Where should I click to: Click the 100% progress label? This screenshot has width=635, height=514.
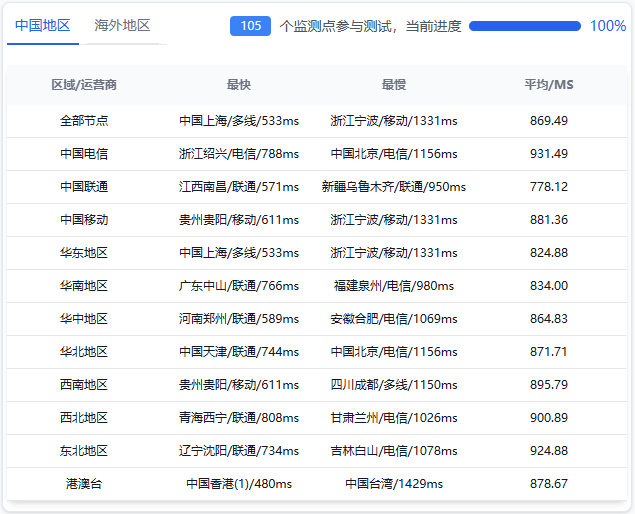click(x=608, y=26)
